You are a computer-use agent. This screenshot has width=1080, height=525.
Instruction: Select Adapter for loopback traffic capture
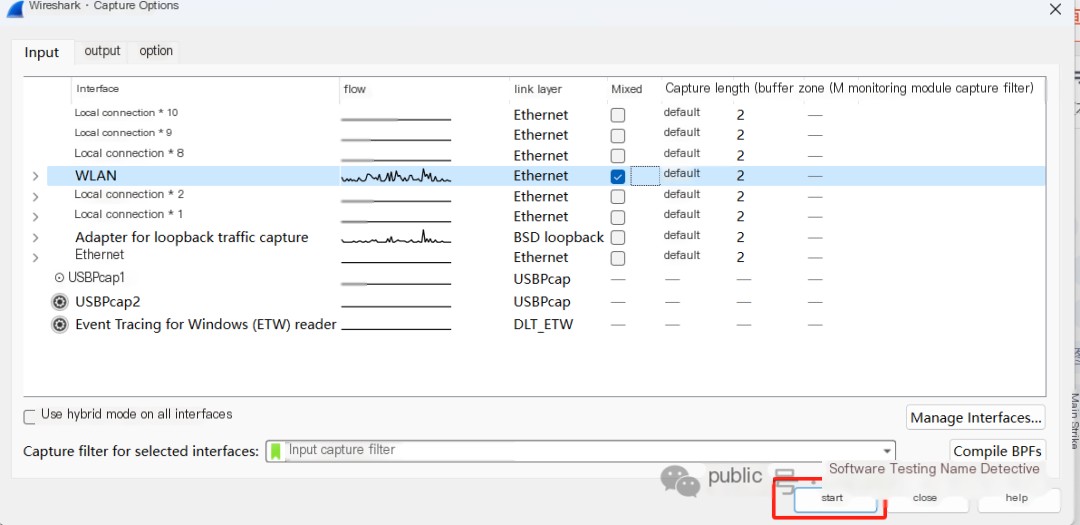click(191, 238)
